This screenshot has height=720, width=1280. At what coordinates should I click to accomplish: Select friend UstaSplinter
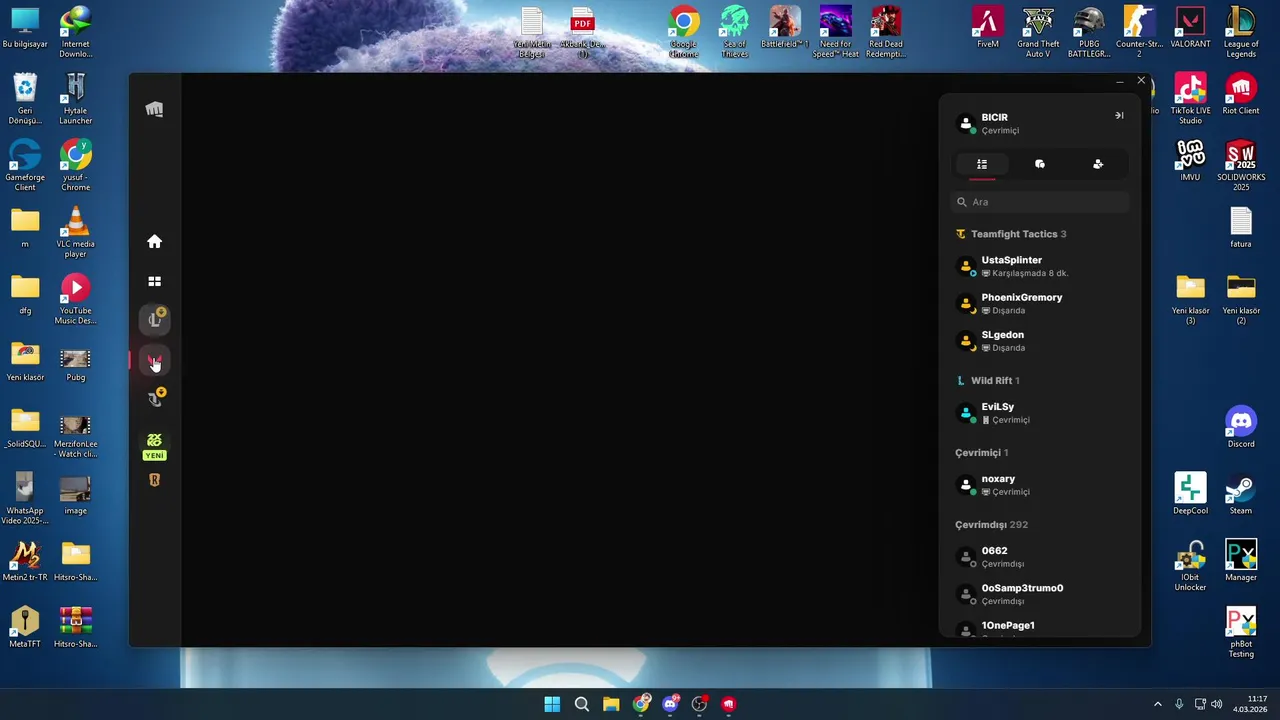click(x=1040, y=266)
